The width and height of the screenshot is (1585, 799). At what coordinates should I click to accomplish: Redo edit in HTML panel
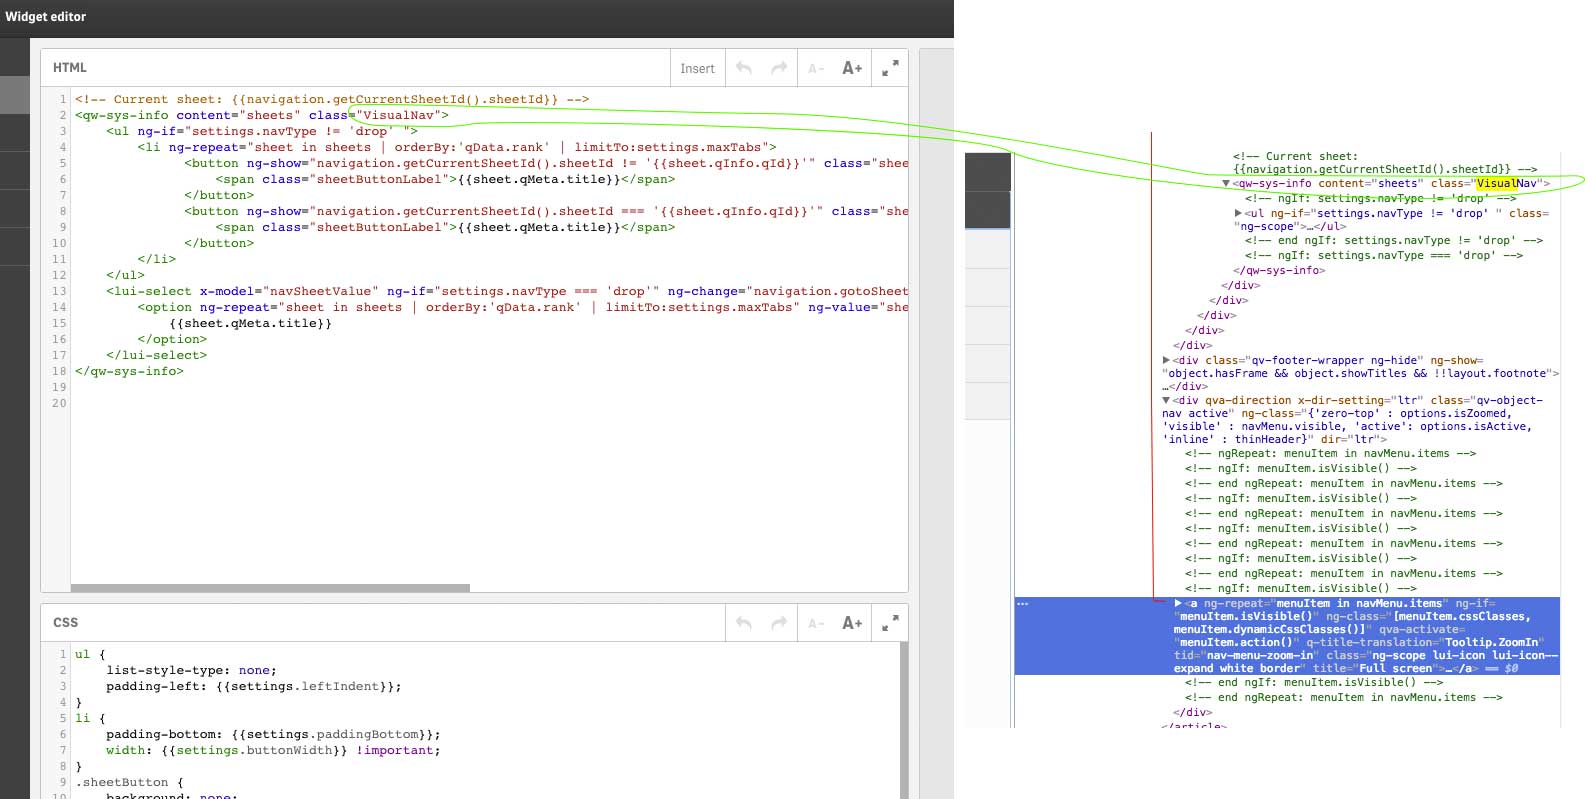click(779, 68)
